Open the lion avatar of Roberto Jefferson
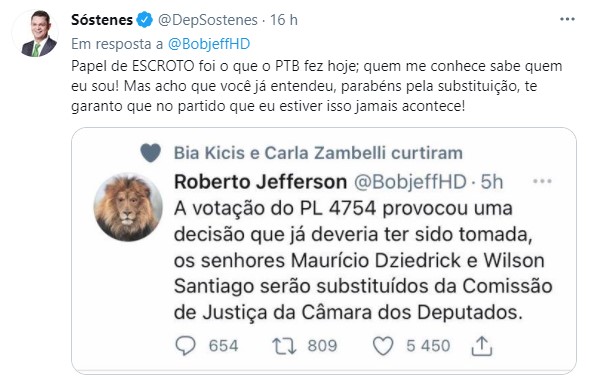Screen dimensions: 592x386 (128, 207)
